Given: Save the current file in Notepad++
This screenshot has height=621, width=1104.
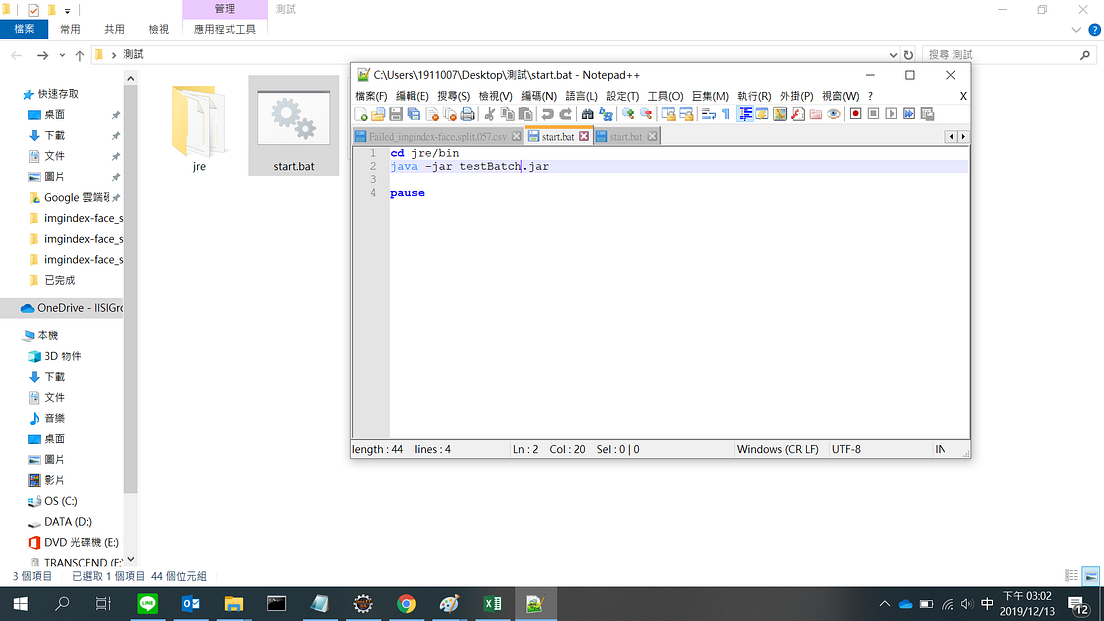Looking at the screenshot, I should (x=396, y=114).
